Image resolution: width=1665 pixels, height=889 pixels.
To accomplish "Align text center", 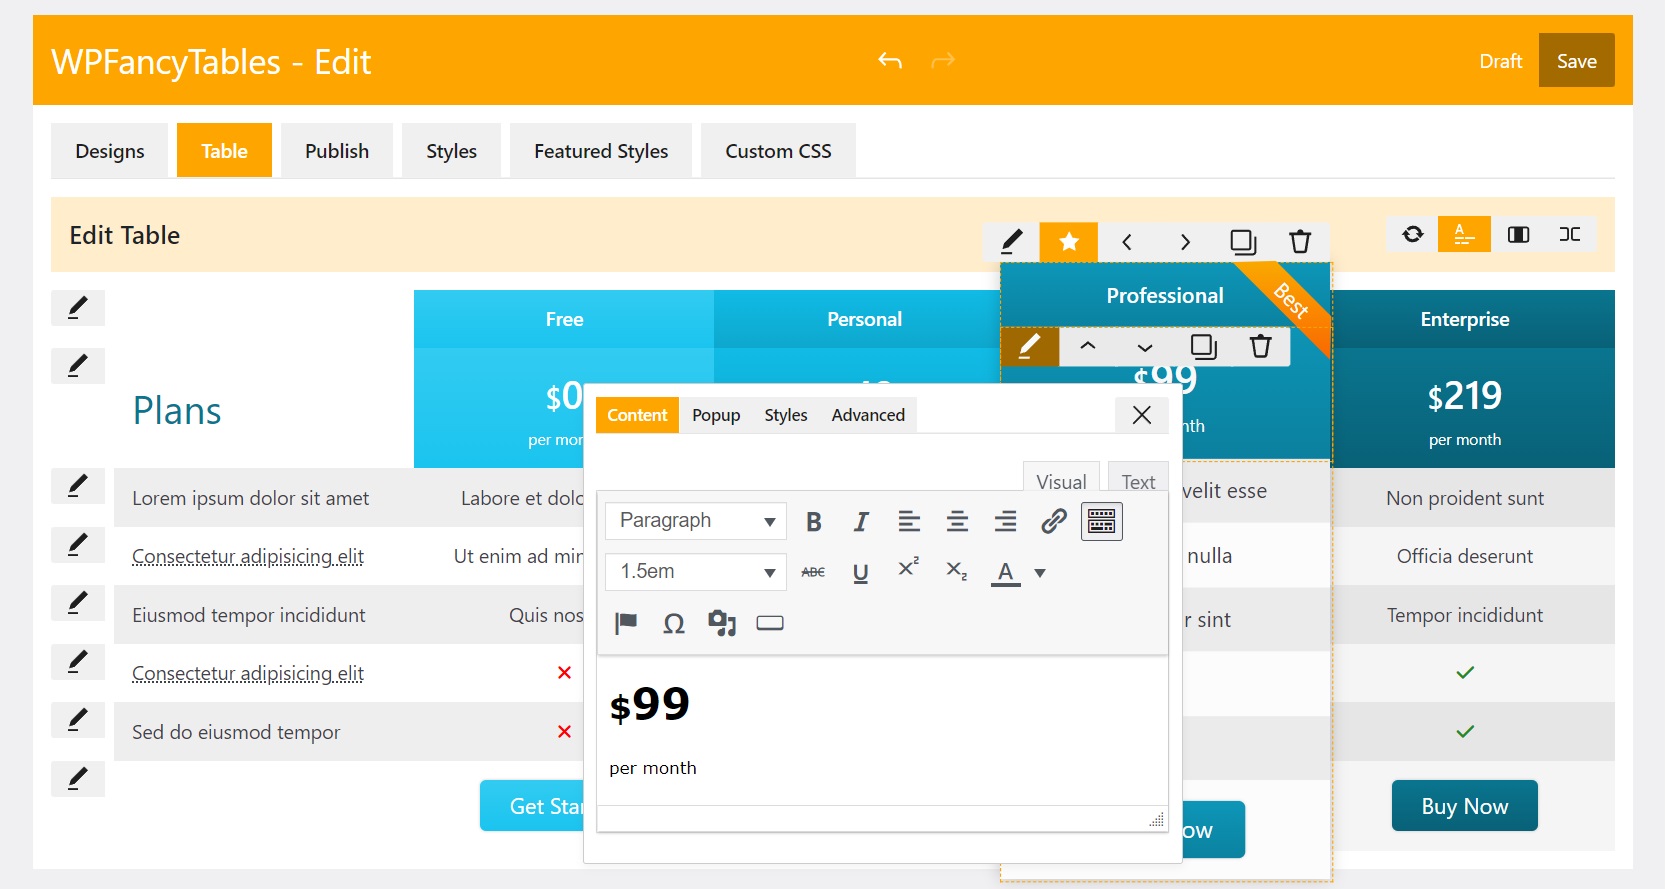I will click(957, 521).
